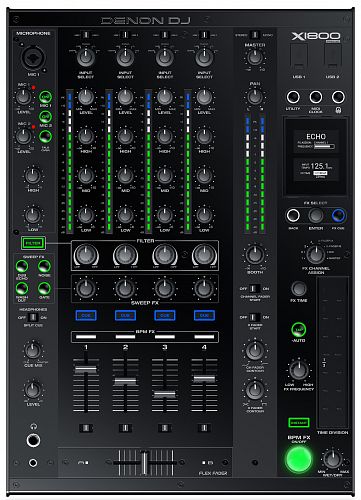Click the channel 3 Low EQ knob
Viewport: 361px width, 500px height.
pyautogui.click(x=165, y=215)
